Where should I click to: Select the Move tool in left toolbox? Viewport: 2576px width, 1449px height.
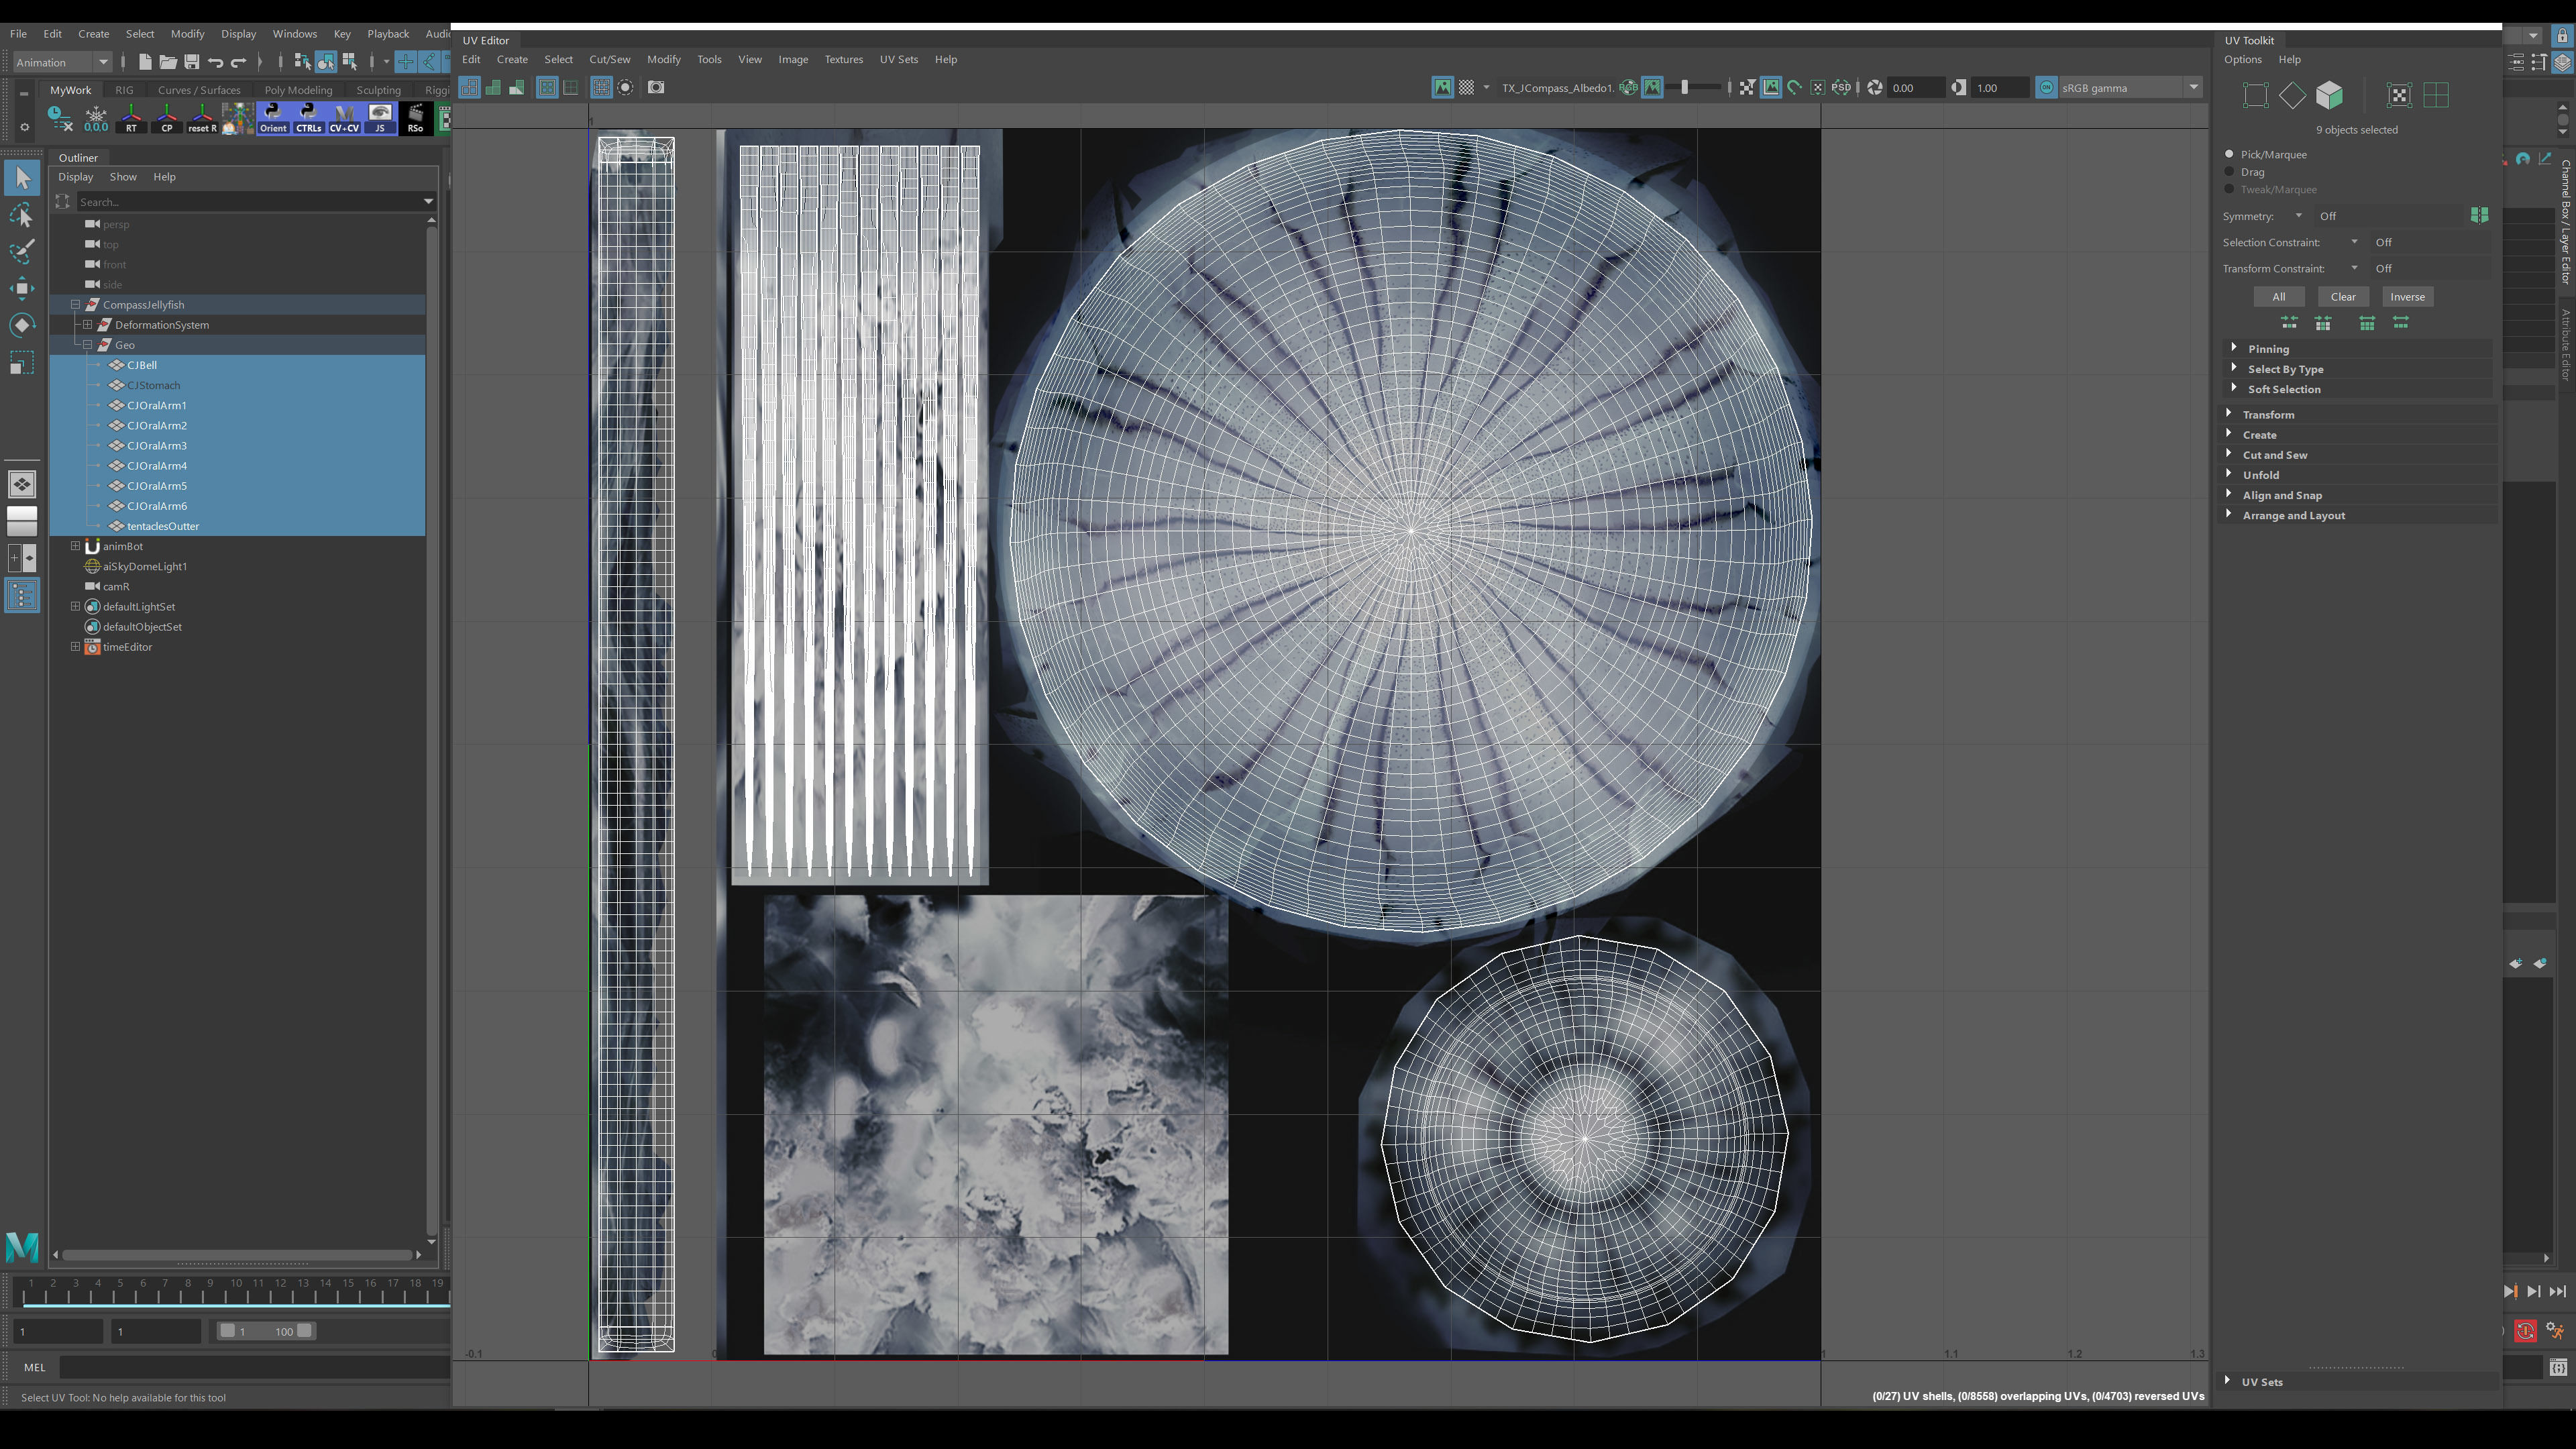[22, 289]
